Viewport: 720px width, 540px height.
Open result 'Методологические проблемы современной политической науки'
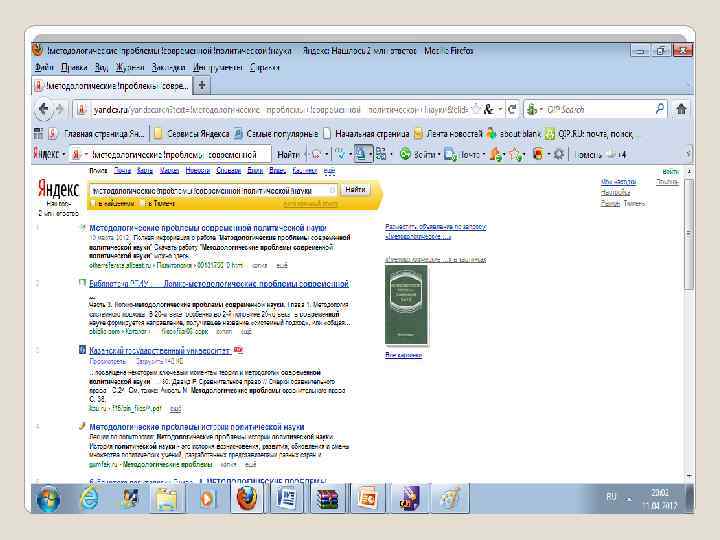point(208,228)
